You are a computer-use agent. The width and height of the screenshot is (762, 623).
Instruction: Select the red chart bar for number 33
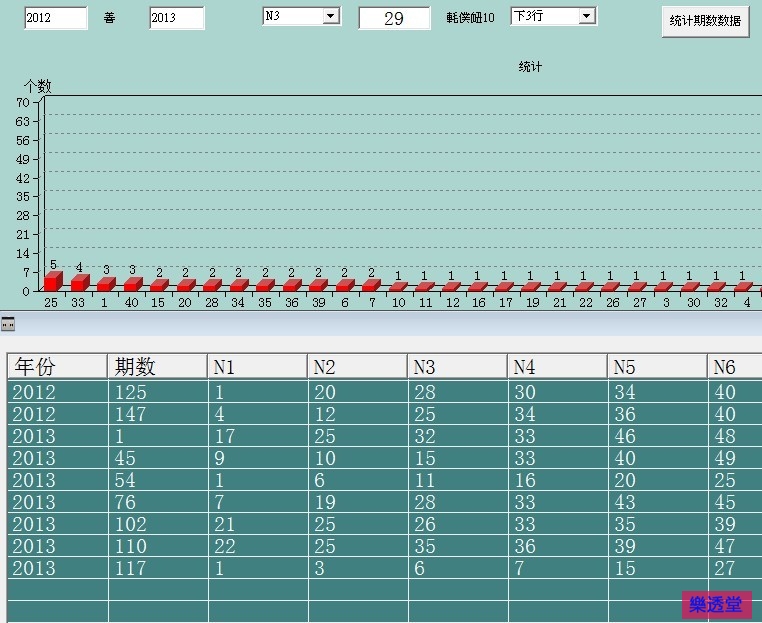coord(79,283)
